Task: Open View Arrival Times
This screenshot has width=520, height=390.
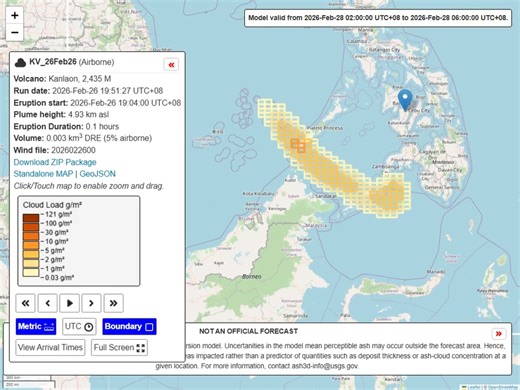Action: pos(50,347)
